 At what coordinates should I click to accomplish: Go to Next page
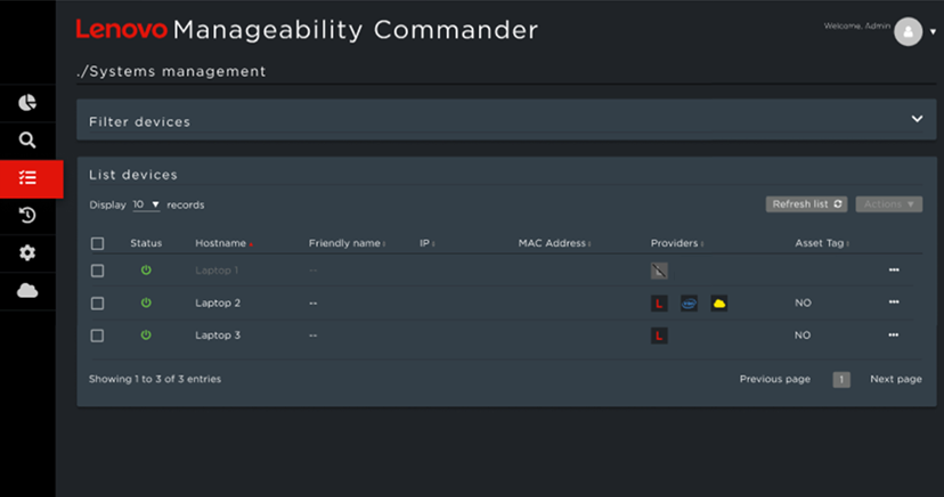pos(896,379)
